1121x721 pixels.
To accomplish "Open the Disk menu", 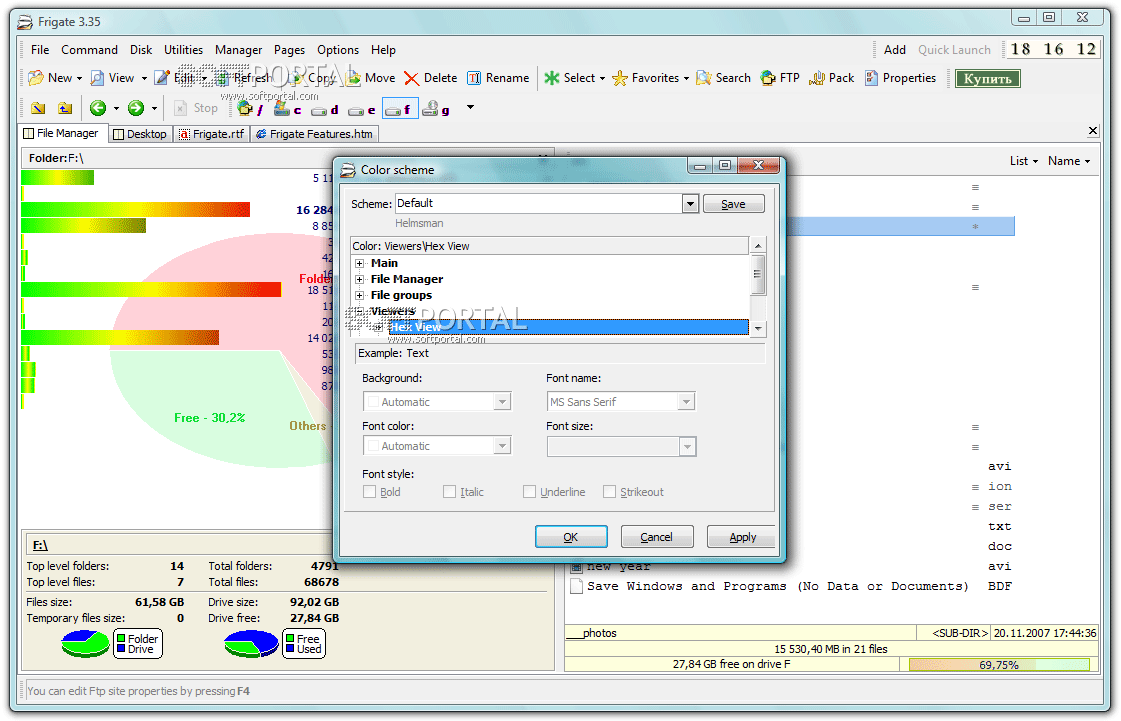I will tap(141, 50).
